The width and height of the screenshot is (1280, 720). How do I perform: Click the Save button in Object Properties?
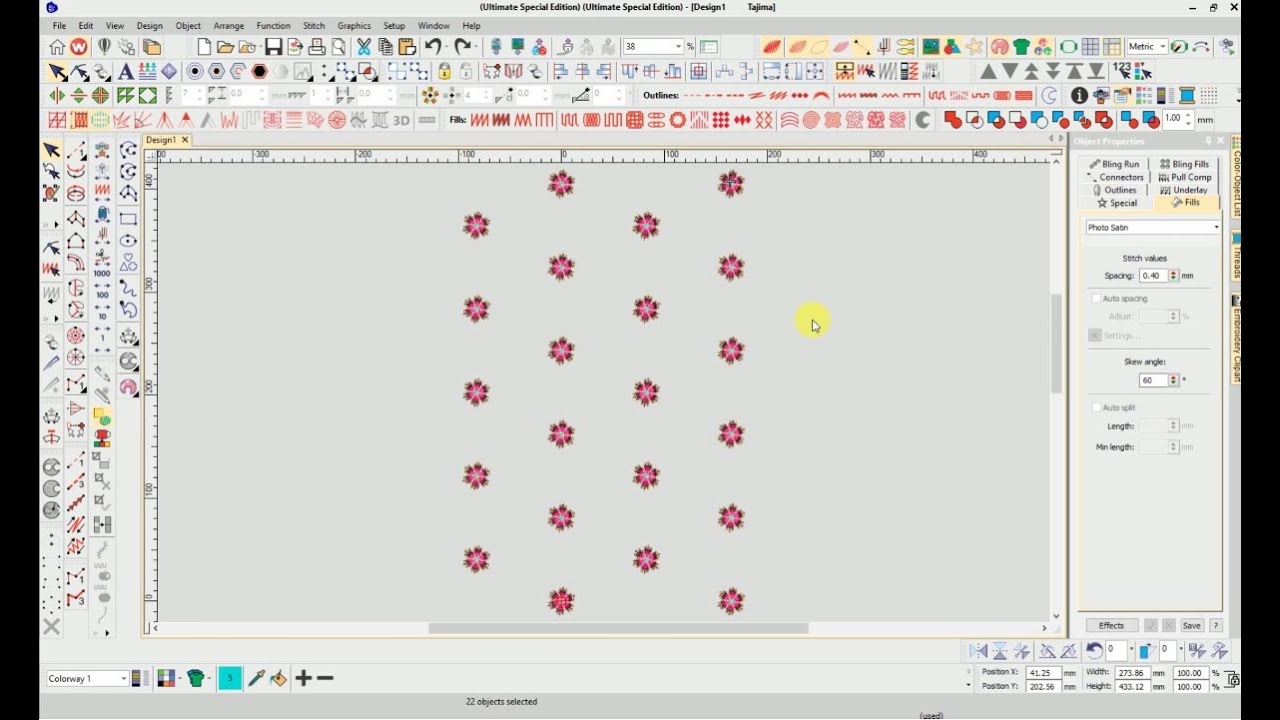tap(1191, 626)
